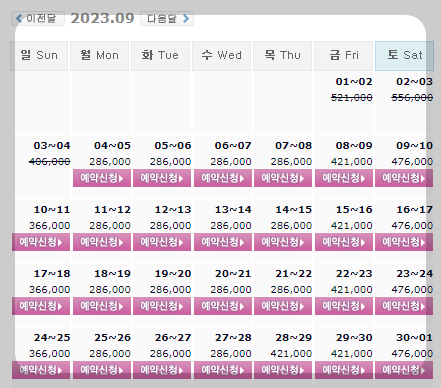Request reservation for 30~01

(404, 370)
